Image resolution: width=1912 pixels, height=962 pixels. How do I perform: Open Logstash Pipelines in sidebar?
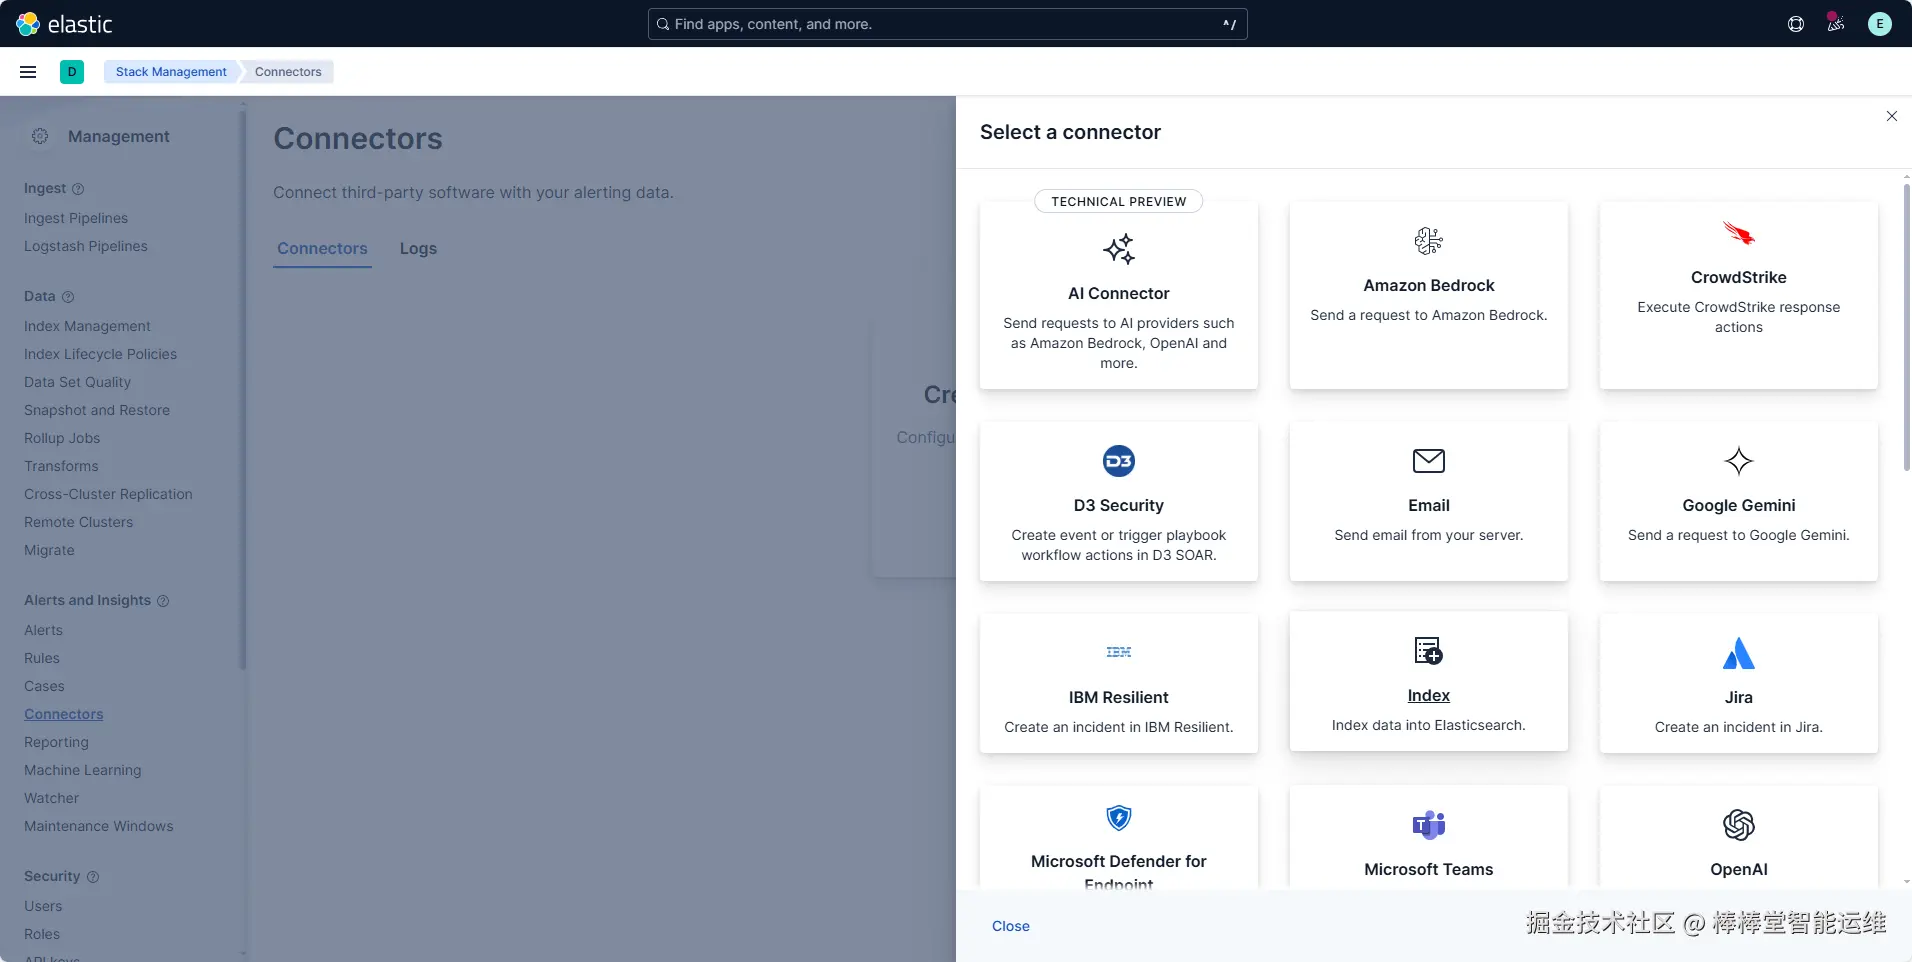(86, 246)
